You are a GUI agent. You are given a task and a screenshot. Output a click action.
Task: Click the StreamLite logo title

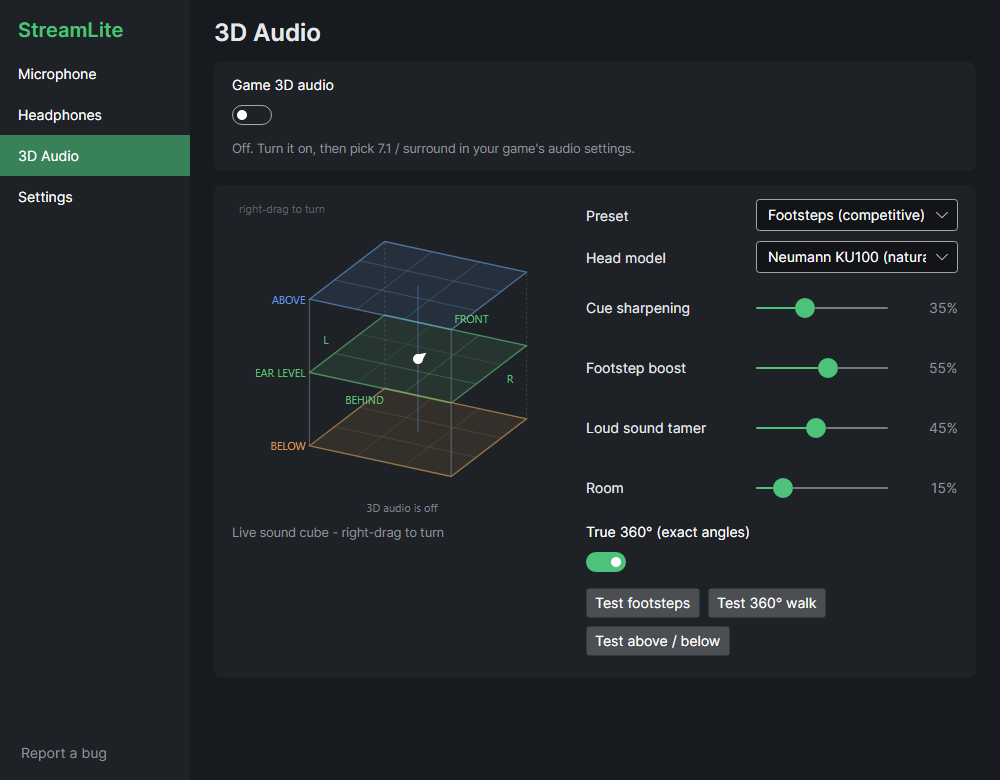click(x=70, y=30)
